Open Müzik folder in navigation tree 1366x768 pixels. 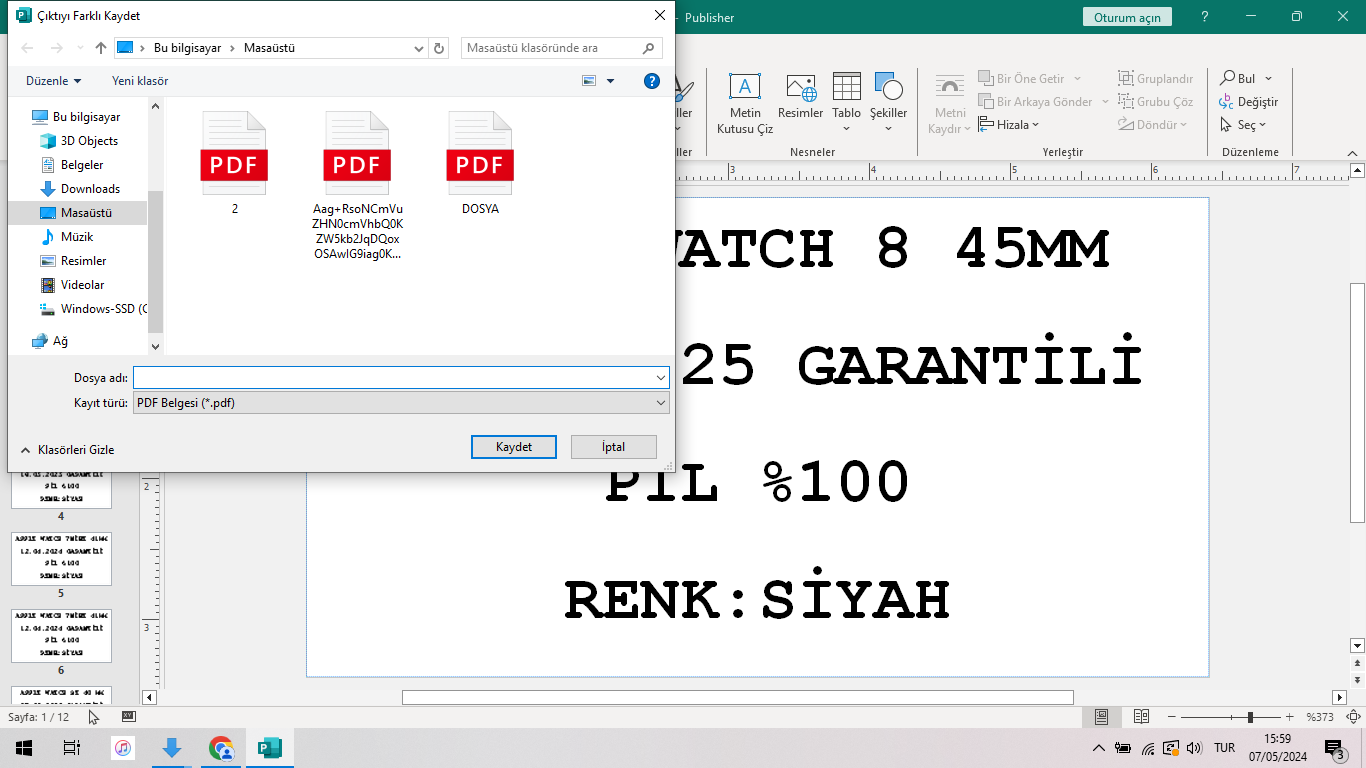(x=67, y=237)
